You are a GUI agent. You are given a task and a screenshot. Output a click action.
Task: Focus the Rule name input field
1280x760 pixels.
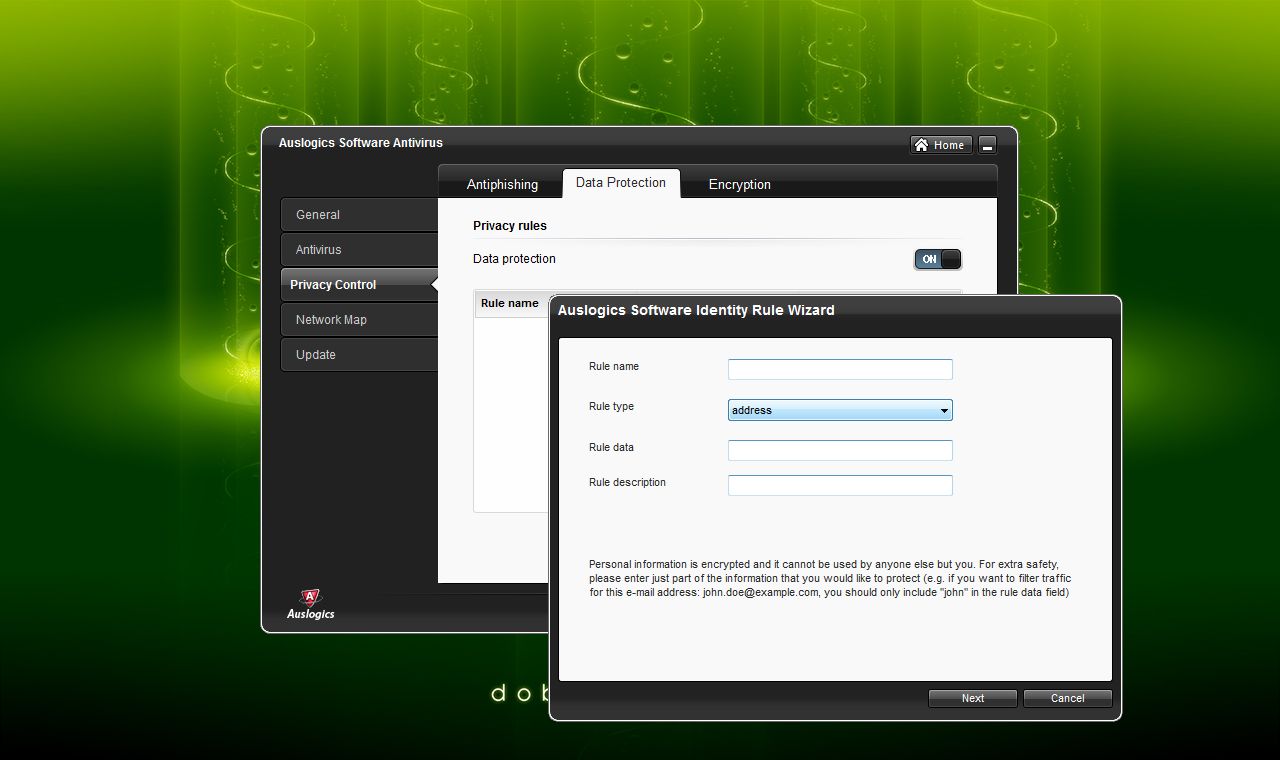[x=840, y=369]
